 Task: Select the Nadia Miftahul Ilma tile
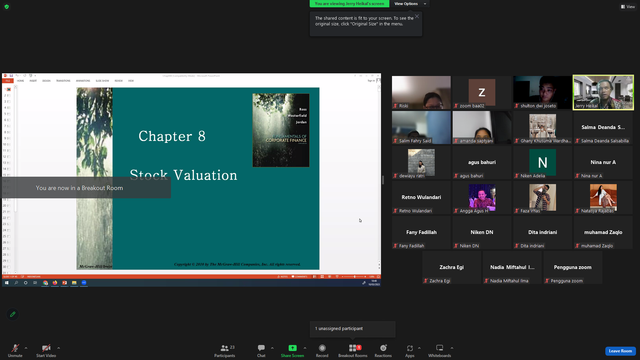point(512,268)
